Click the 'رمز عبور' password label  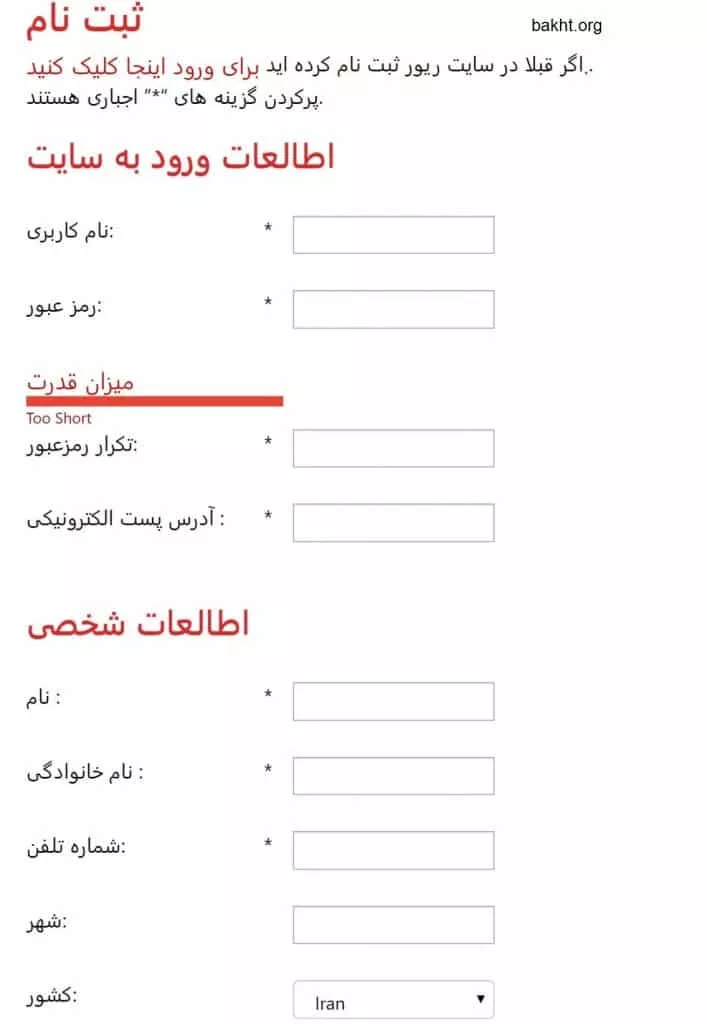(65, 306)
